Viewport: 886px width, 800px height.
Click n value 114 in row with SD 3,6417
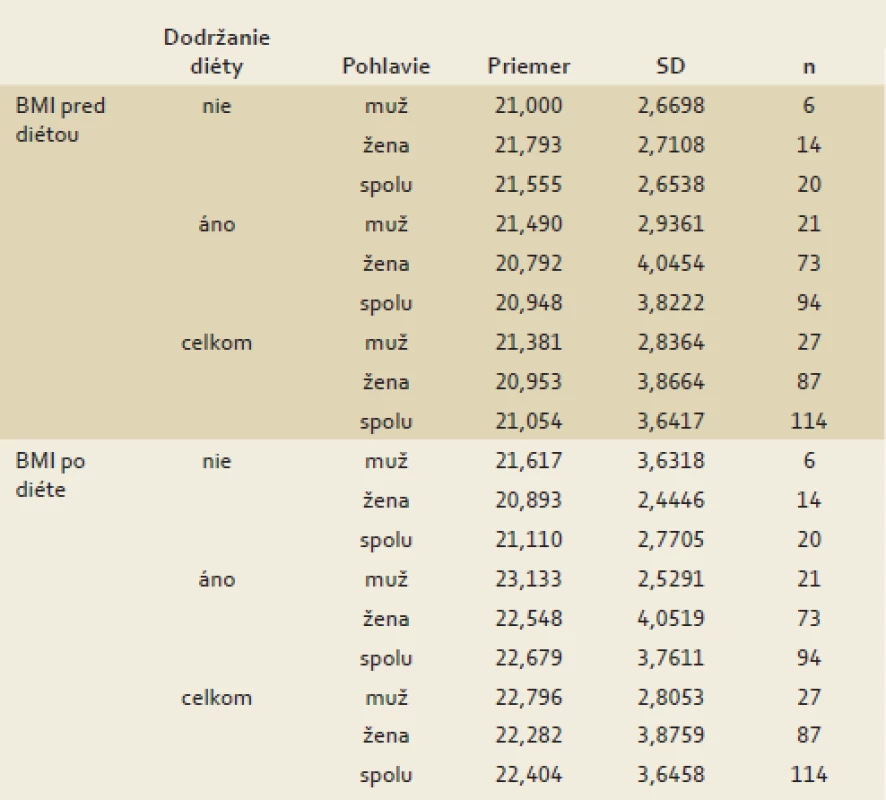(809, 421)
